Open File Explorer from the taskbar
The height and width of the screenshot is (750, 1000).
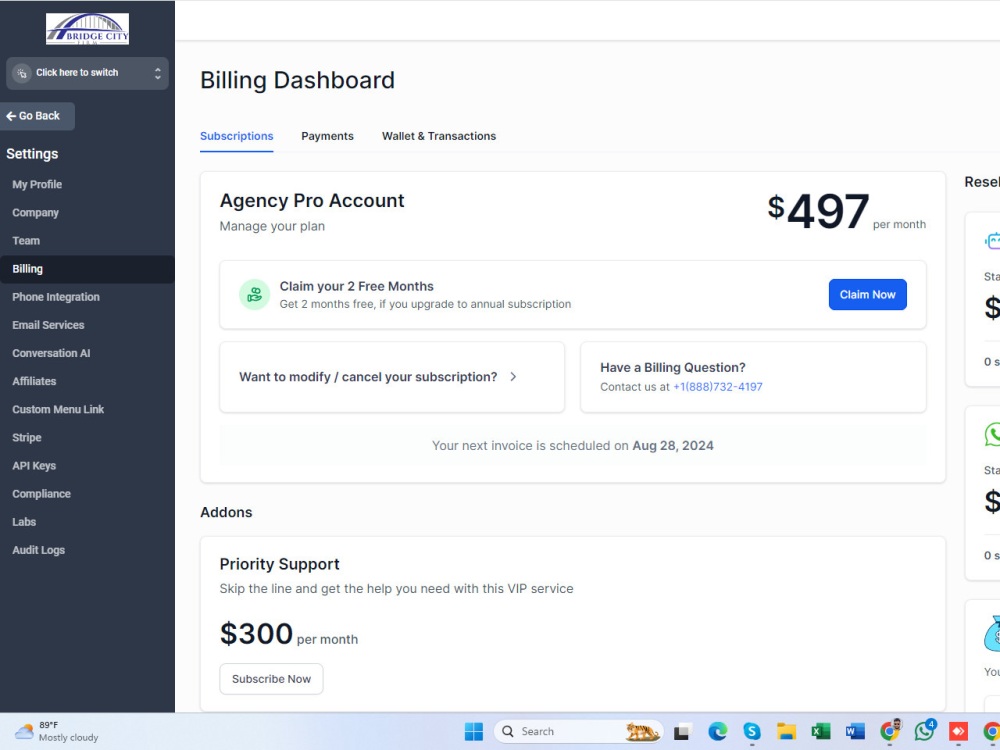[x=786, y=732]
